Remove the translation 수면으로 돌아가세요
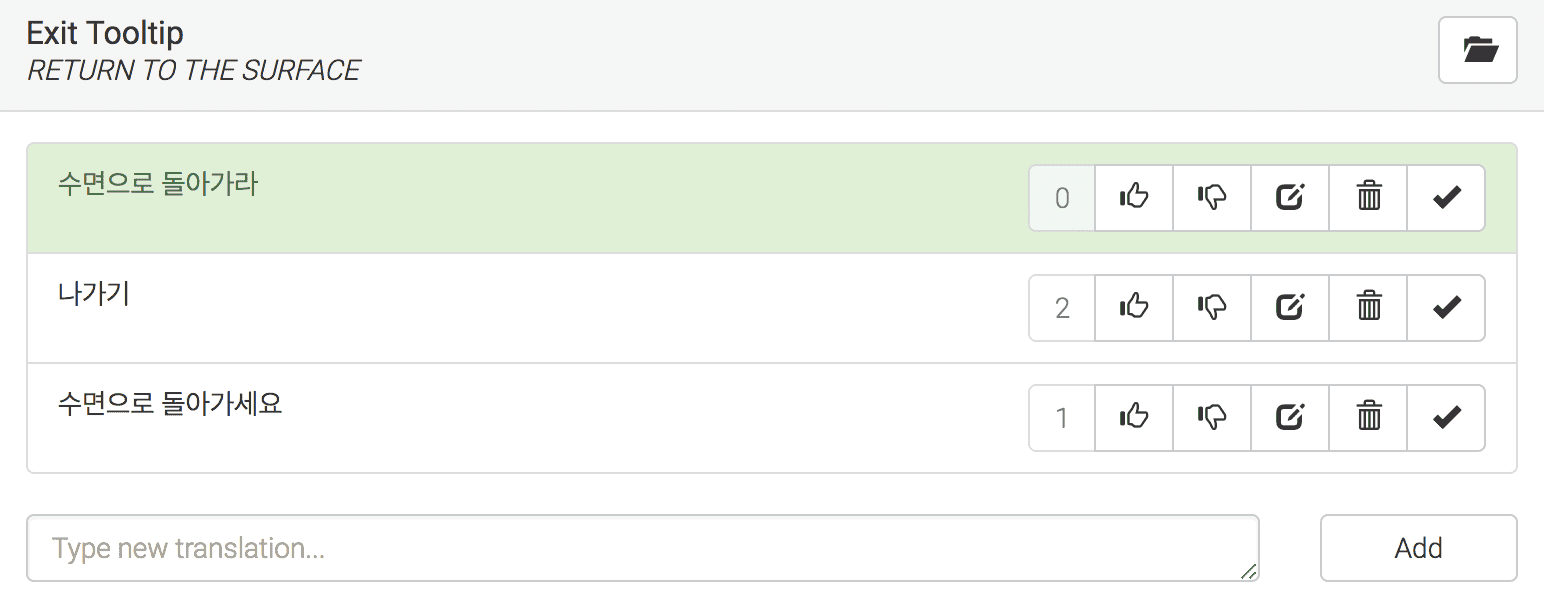Image resolution: width=1544 pixels, height=608 pixels. [1368, 418]
